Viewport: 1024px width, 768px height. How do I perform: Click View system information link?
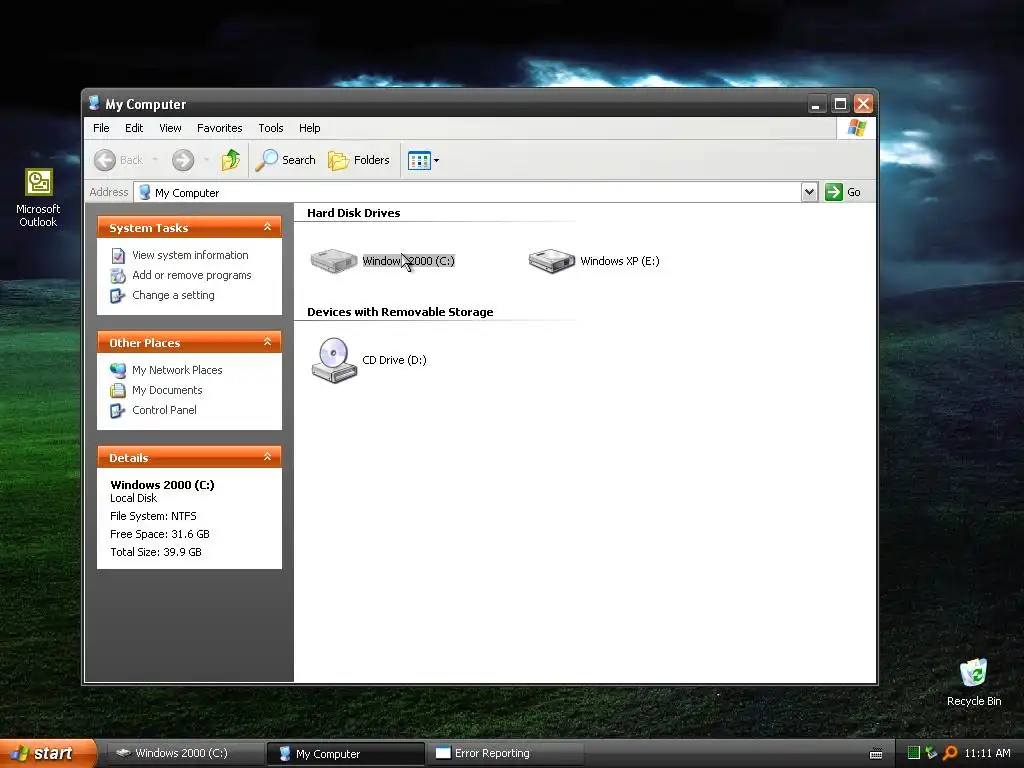(190, 255)
